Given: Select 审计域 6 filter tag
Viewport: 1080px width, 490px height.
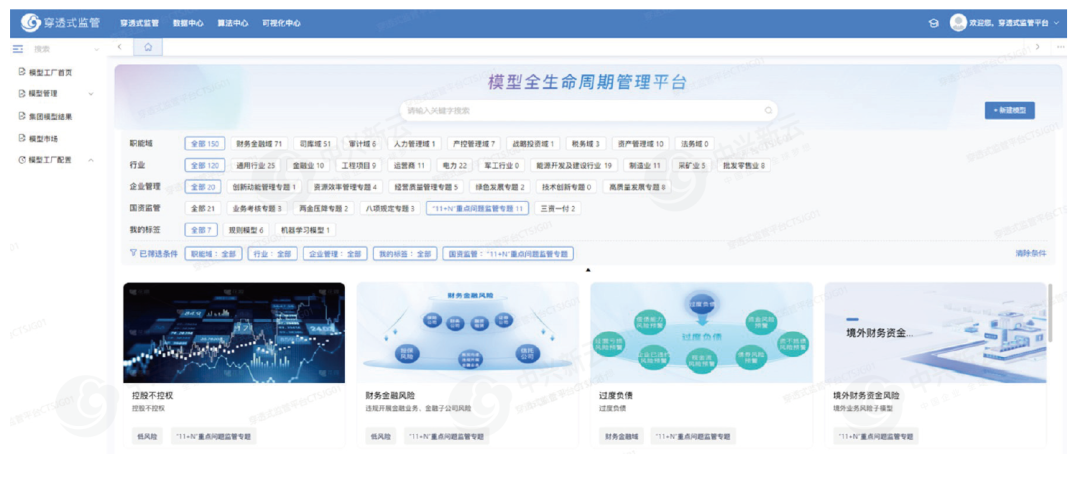Looking at the screenshot, I should pyautogui.click(x=362, y=144).
